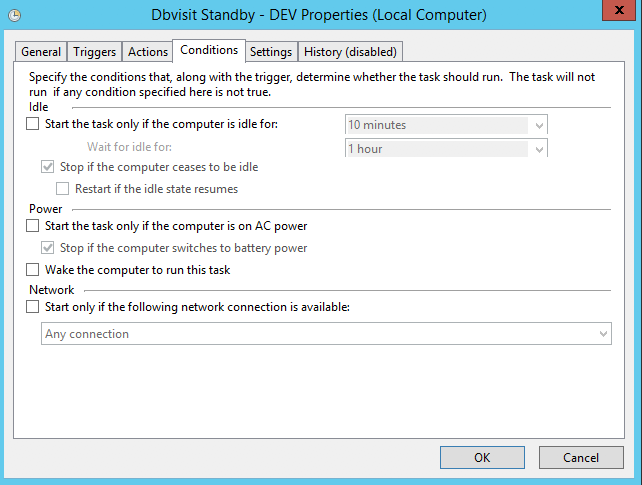Viewport: 642px width, 485px height.
Task: Enable start only on AC power
Action: pyautogui.click(x=33, y=226)
